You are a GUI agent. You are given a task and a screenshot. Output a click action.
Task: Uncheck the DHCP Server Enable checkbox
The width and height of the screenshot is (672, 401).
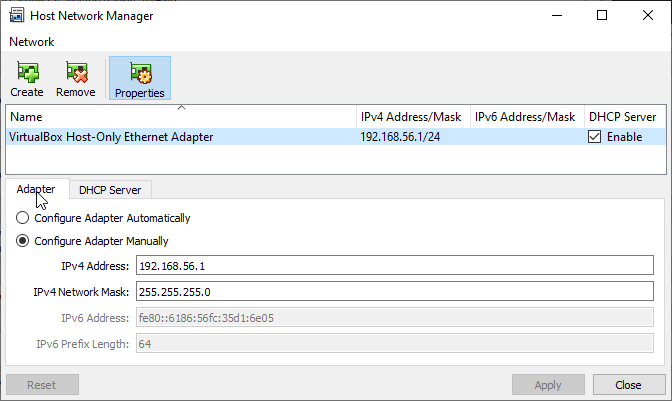click(x=594, y=137)
